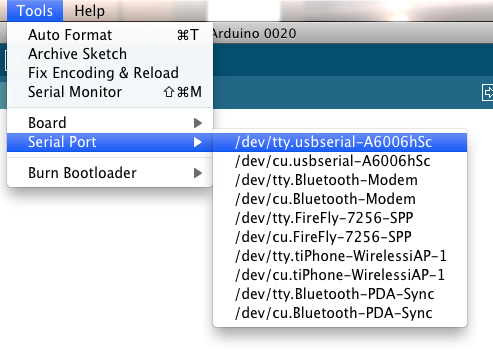
Task: Expand the Board submenu arrow
Action: [198, 123]
